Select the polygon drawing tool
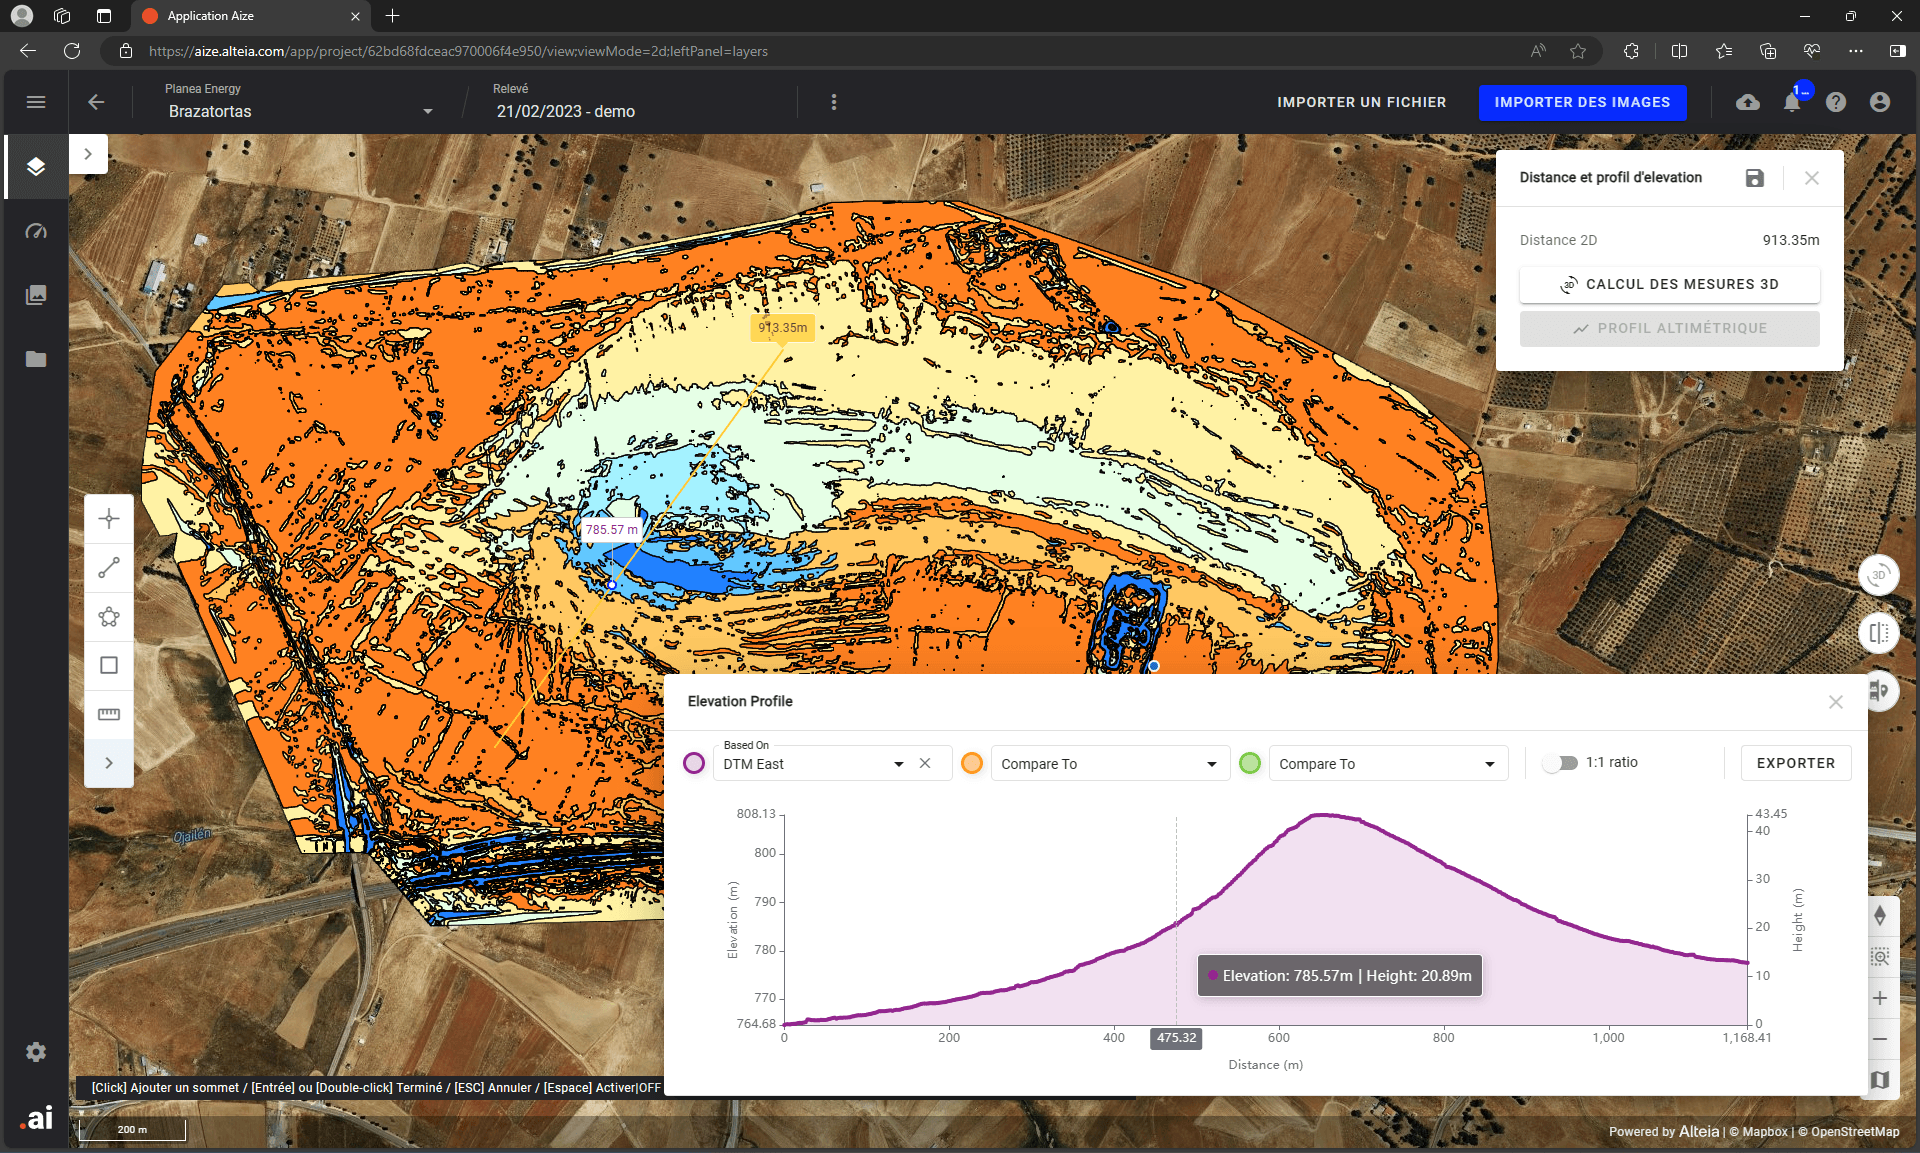1920x1153 pixels. point(109,617)
